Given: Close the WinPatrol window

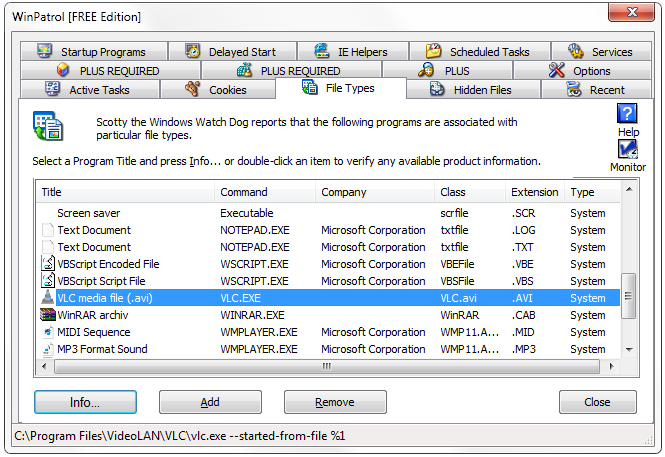Looking at the screenshot, I should (x=631, y=12).
